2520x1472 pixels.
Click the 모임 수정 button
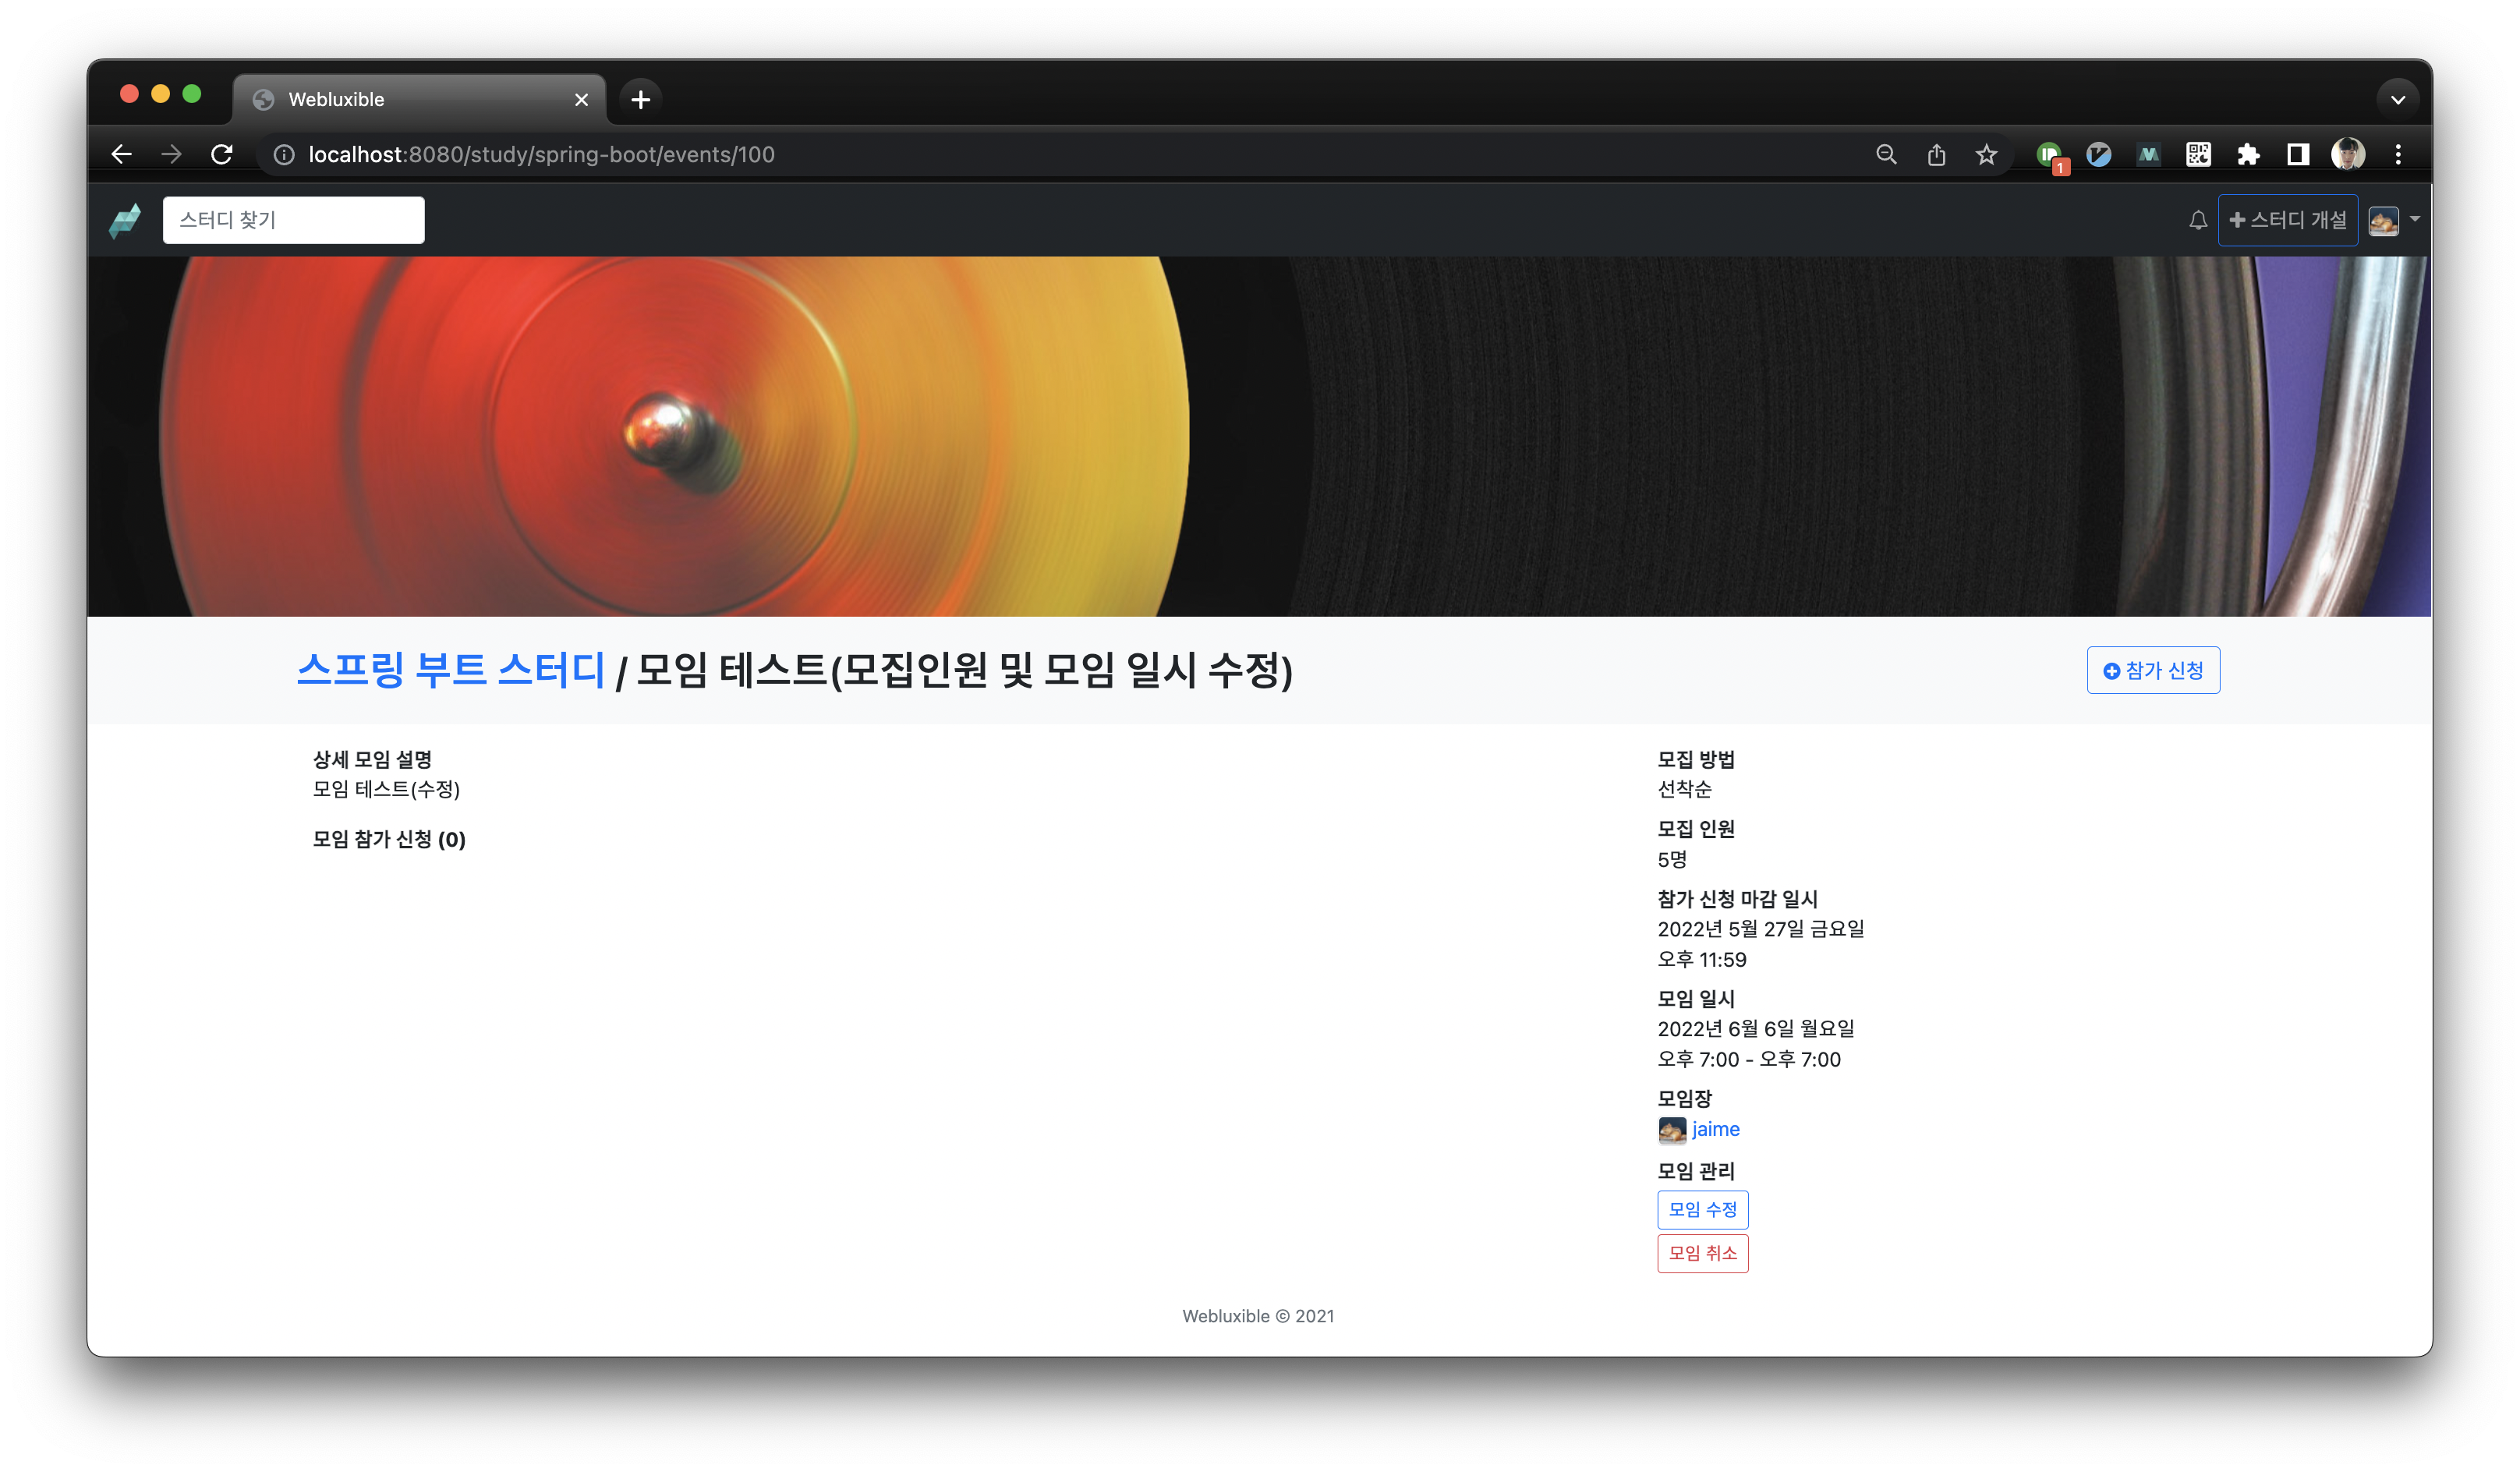tap(1702, 1209)
